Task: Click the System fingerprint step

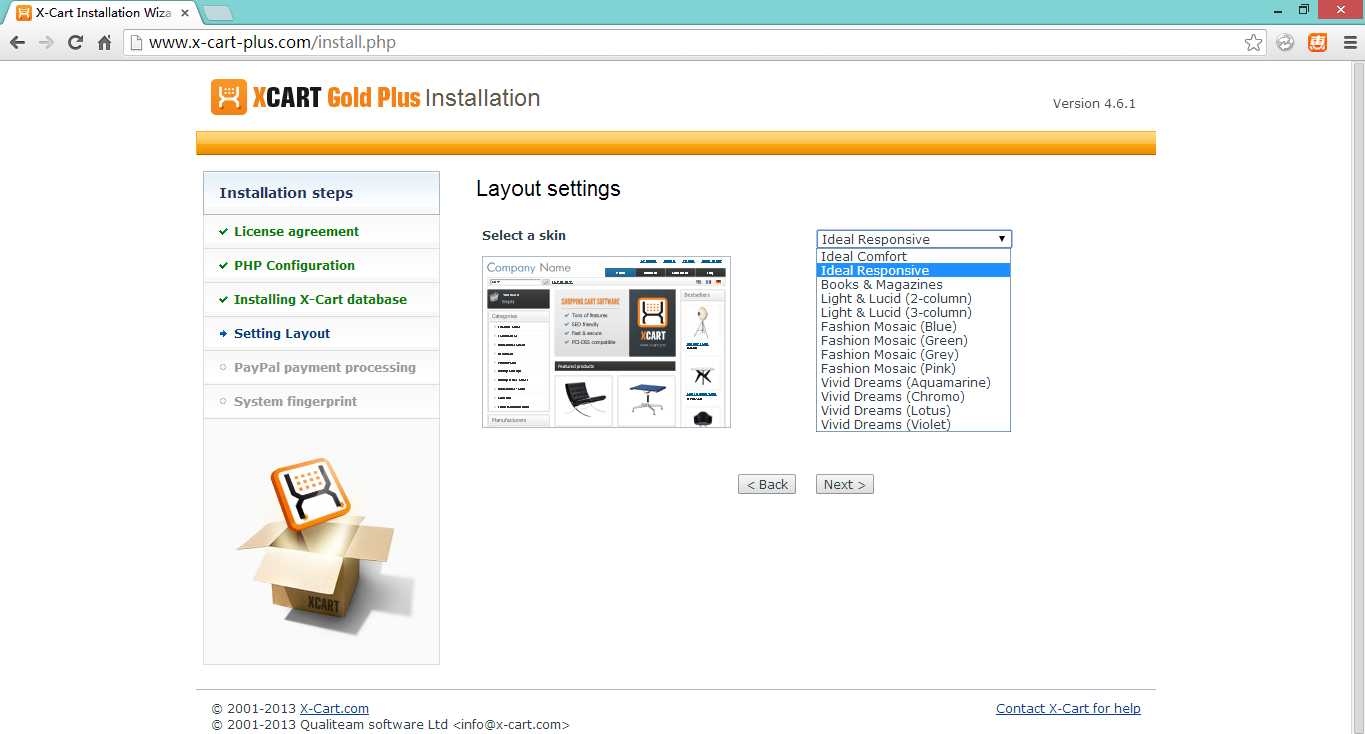Action: (x=295, y=401)
